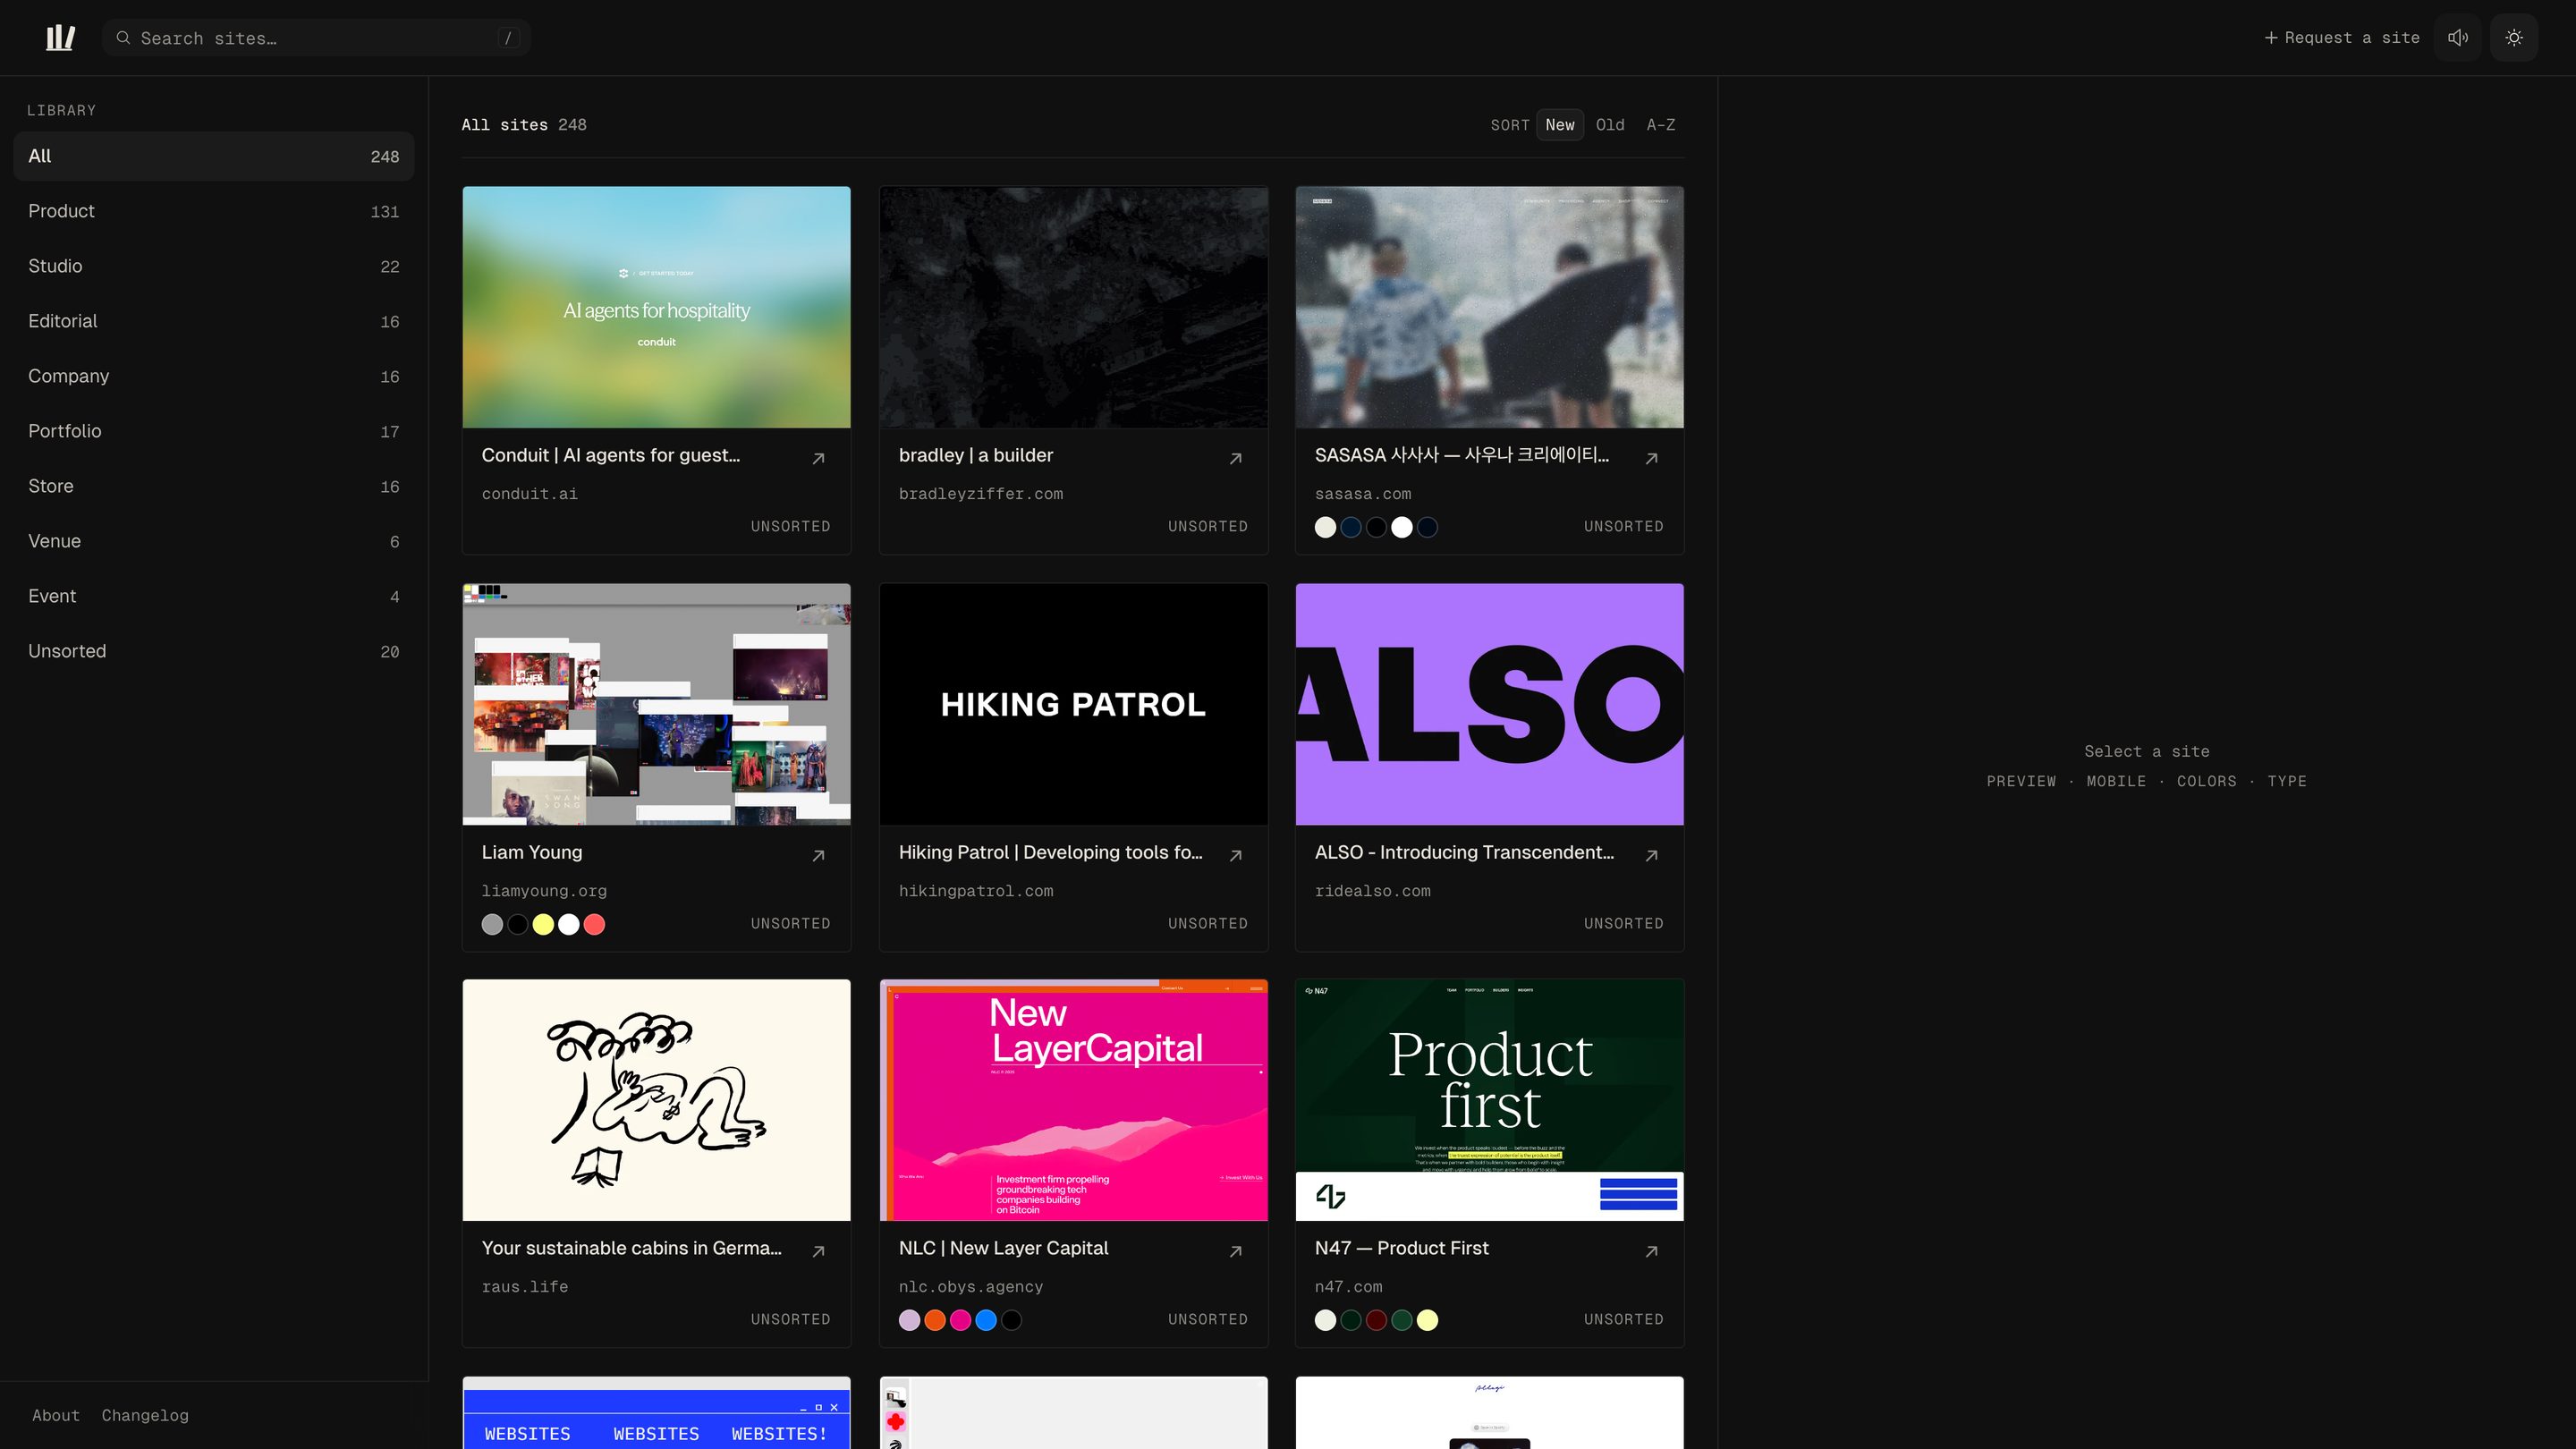2576x1449 pixels.
Task: Click the hikingpatrol.com domain text
Action: coord(975,891)
